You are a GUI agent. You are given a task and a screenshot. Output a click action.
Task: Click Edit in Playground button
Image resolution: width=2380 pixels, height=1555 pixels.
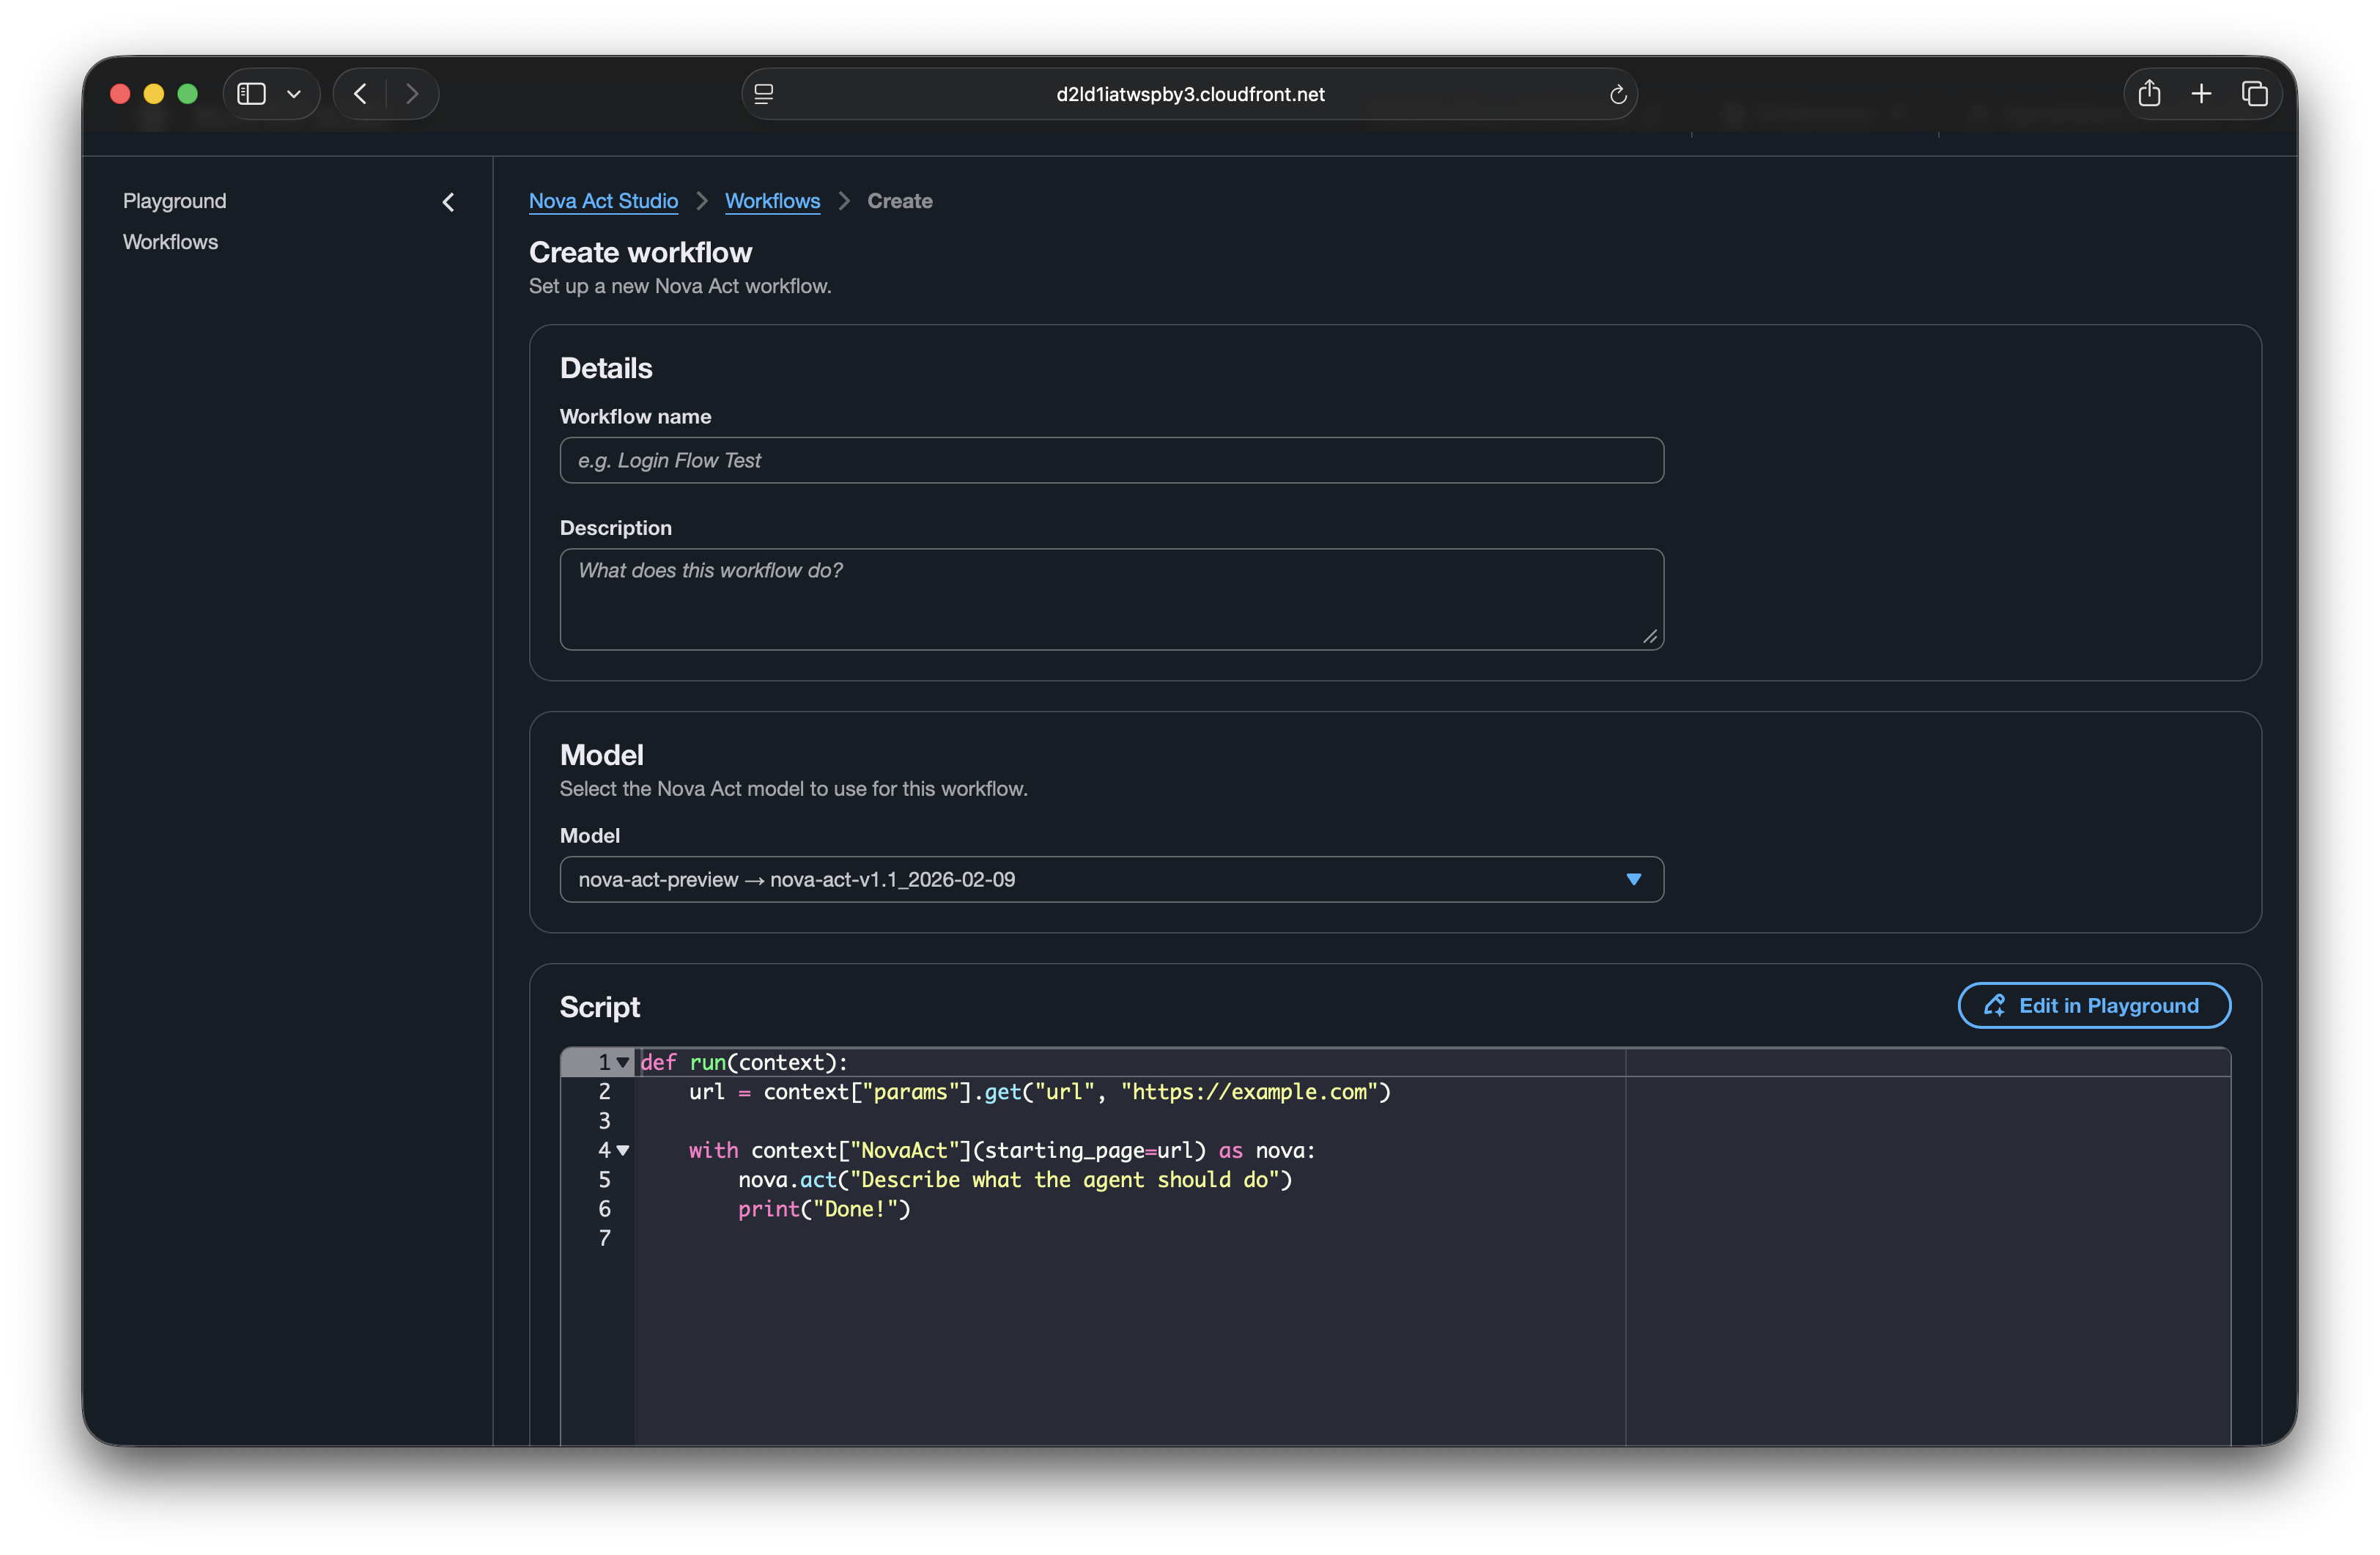2094,1005
